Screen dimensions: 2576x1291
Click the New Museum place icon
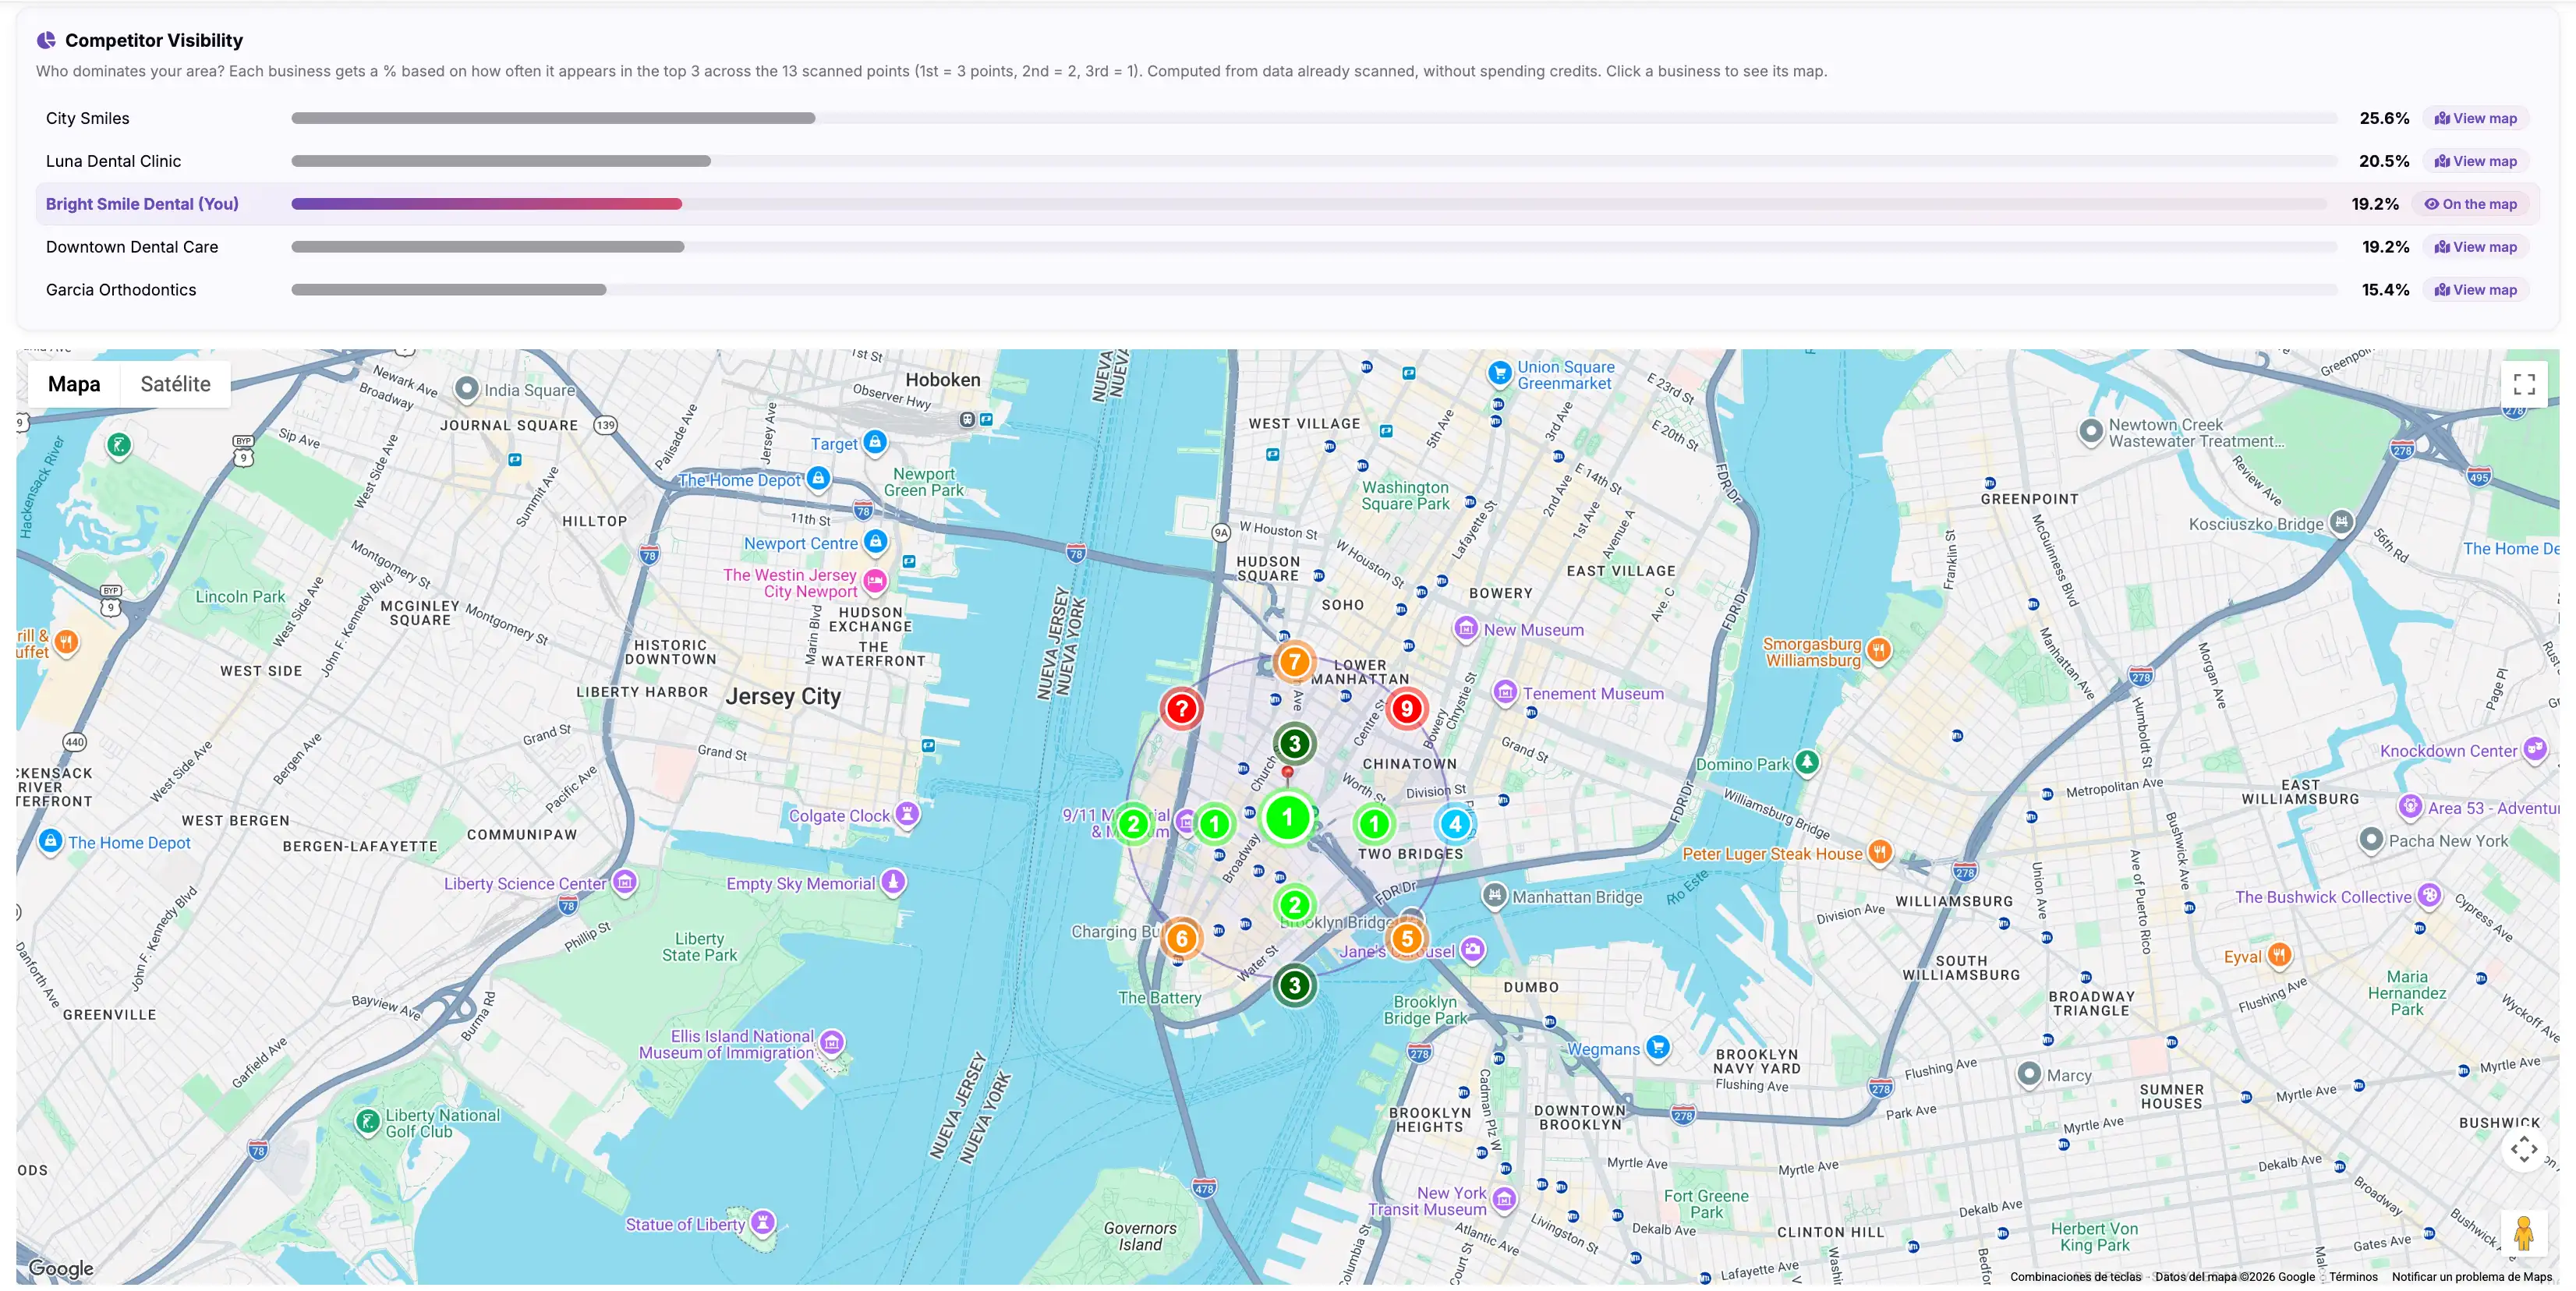[x=1466, y=628]
